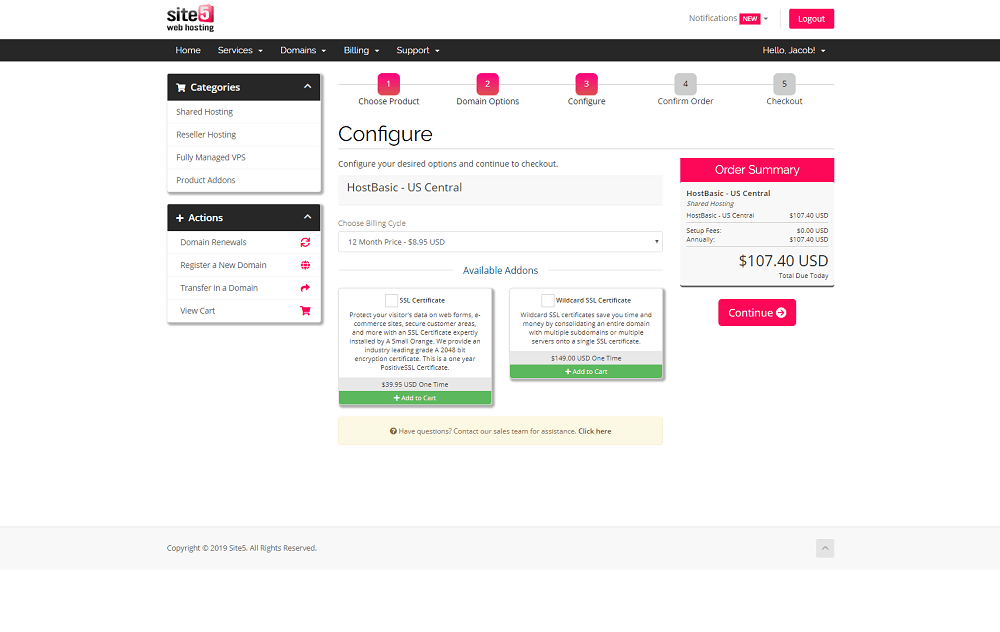
Task: Click the question mark help icon
Action: coord(393,432)
